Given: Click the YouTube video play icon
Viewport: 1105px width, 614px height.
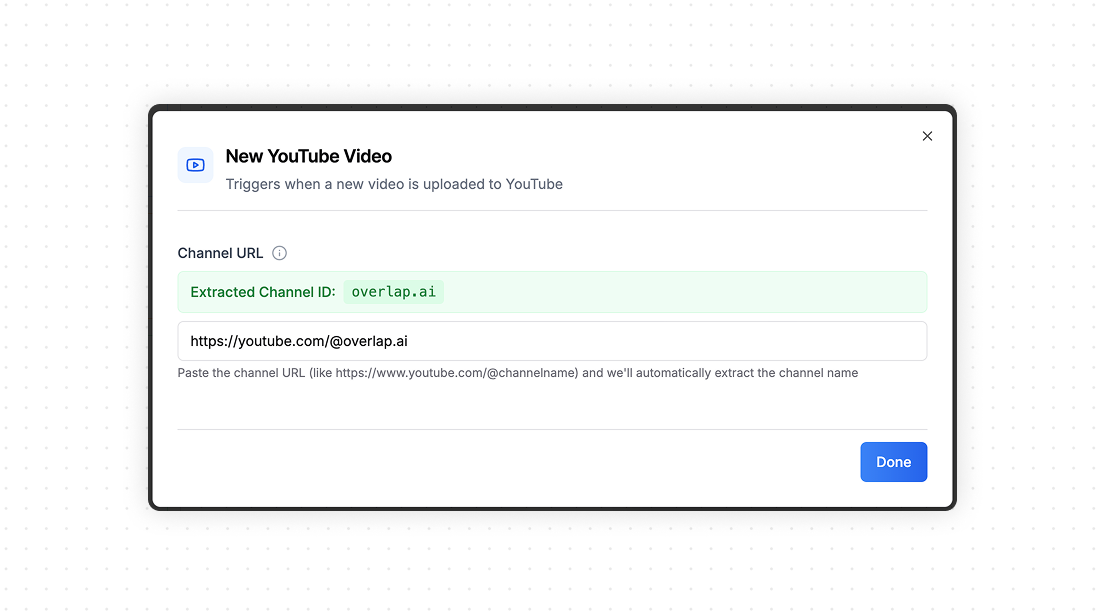Looking at the screenshot, I should (195, 165).
